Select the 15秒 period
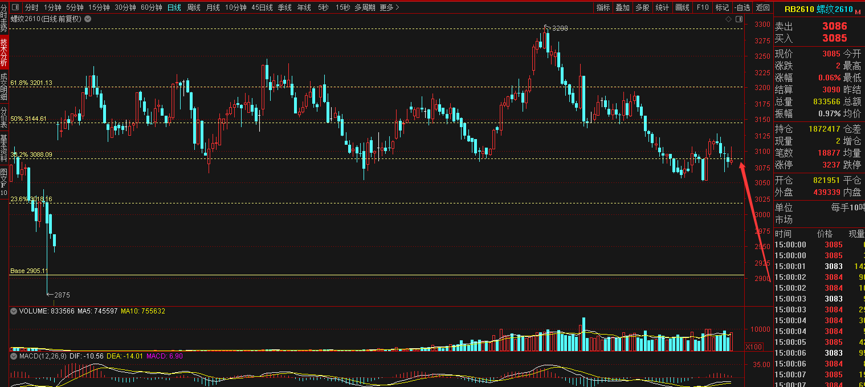The height and width of the screenshot is (387, 865). pos(343,8)
